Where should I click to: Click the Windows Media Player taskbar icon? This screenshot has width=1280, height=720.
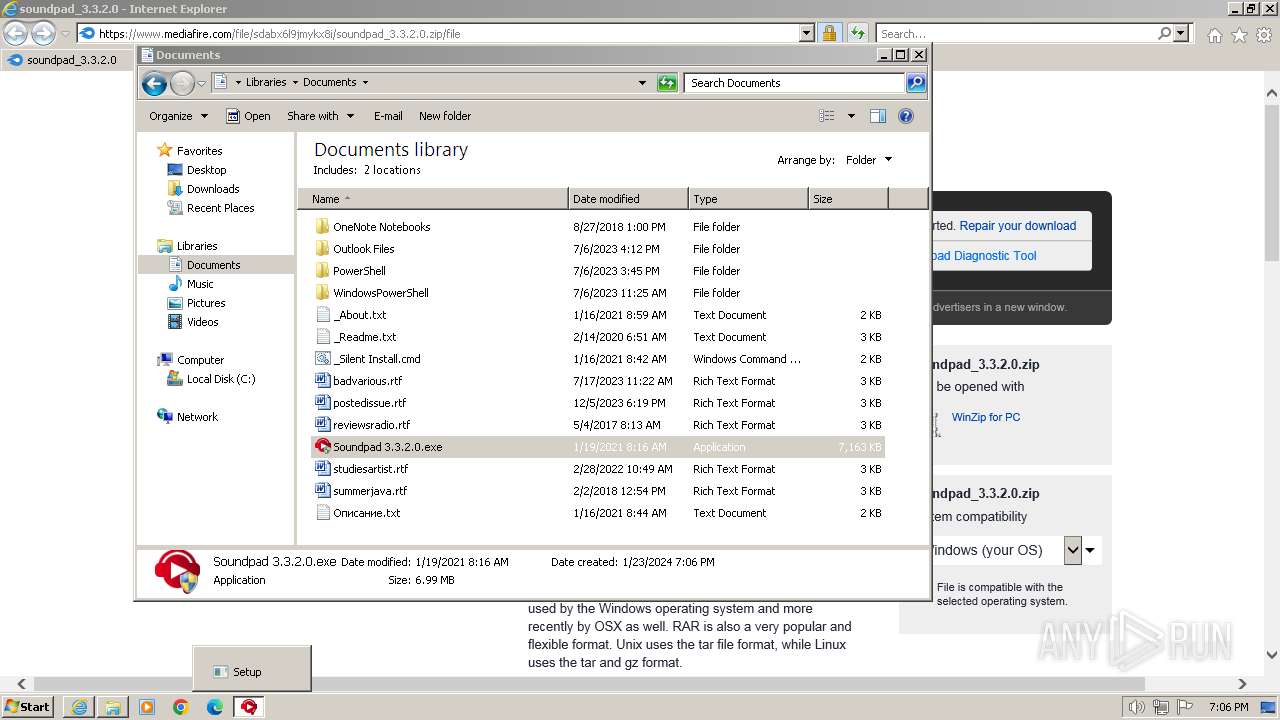click(147, 707)
